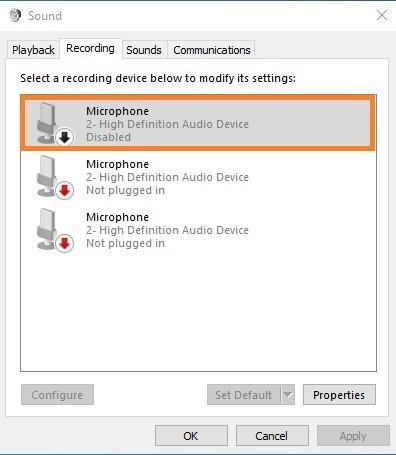Switch to the Playback tab
The height and width of the screenshot is (455, 396).
[x=33, y=50]
